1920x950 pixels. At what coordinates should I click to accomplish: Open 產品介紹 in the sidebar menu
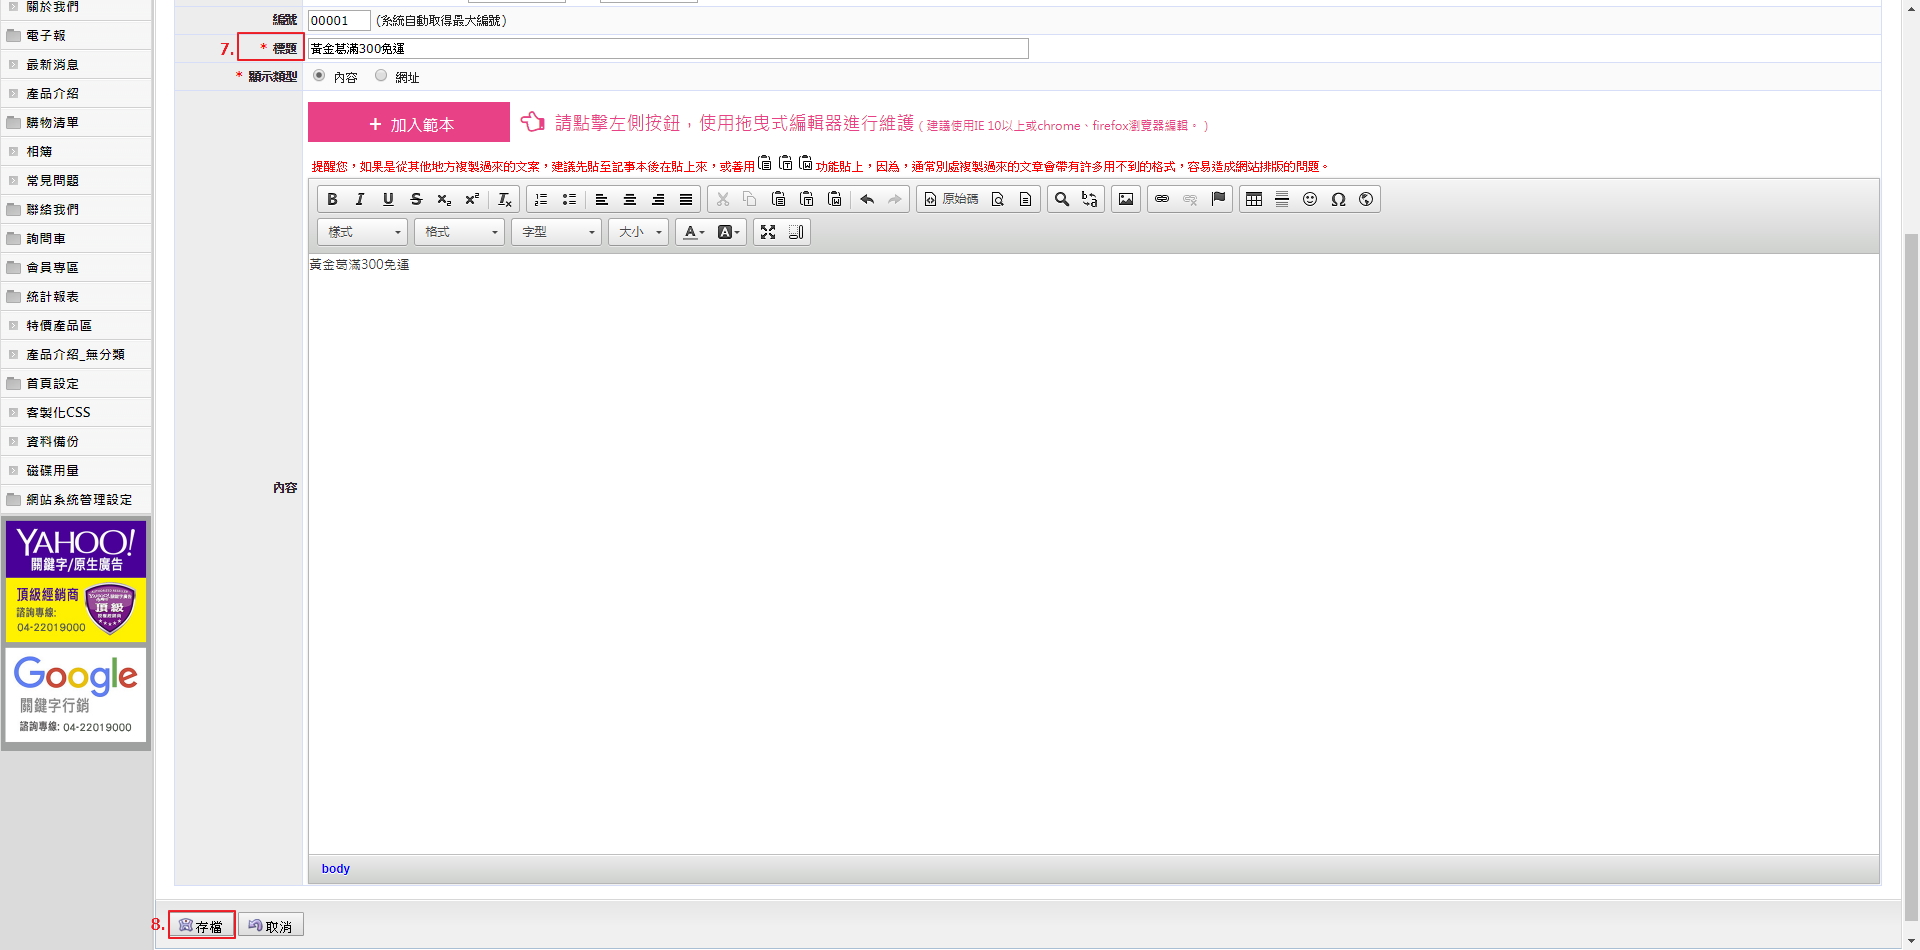52,94
